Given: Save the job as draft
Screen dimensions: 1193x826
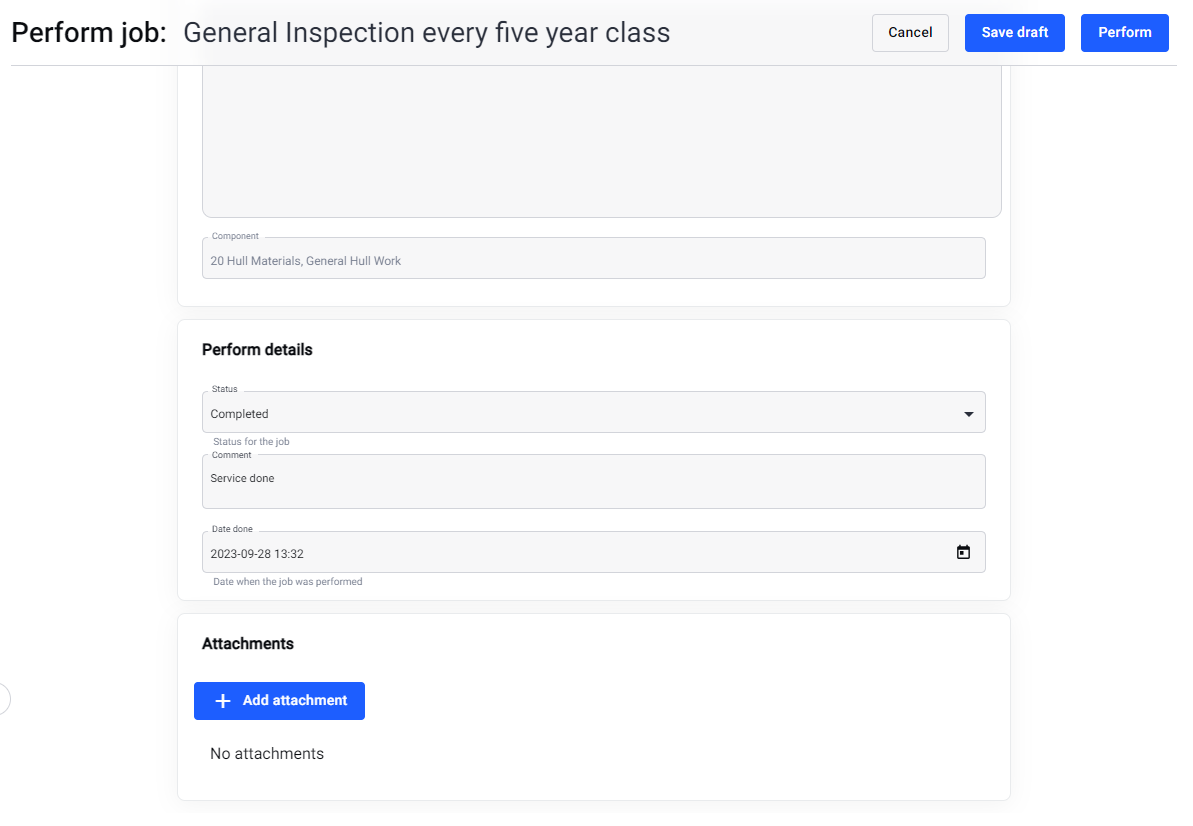Looking at the screenshot, I should coord(1014,33).
